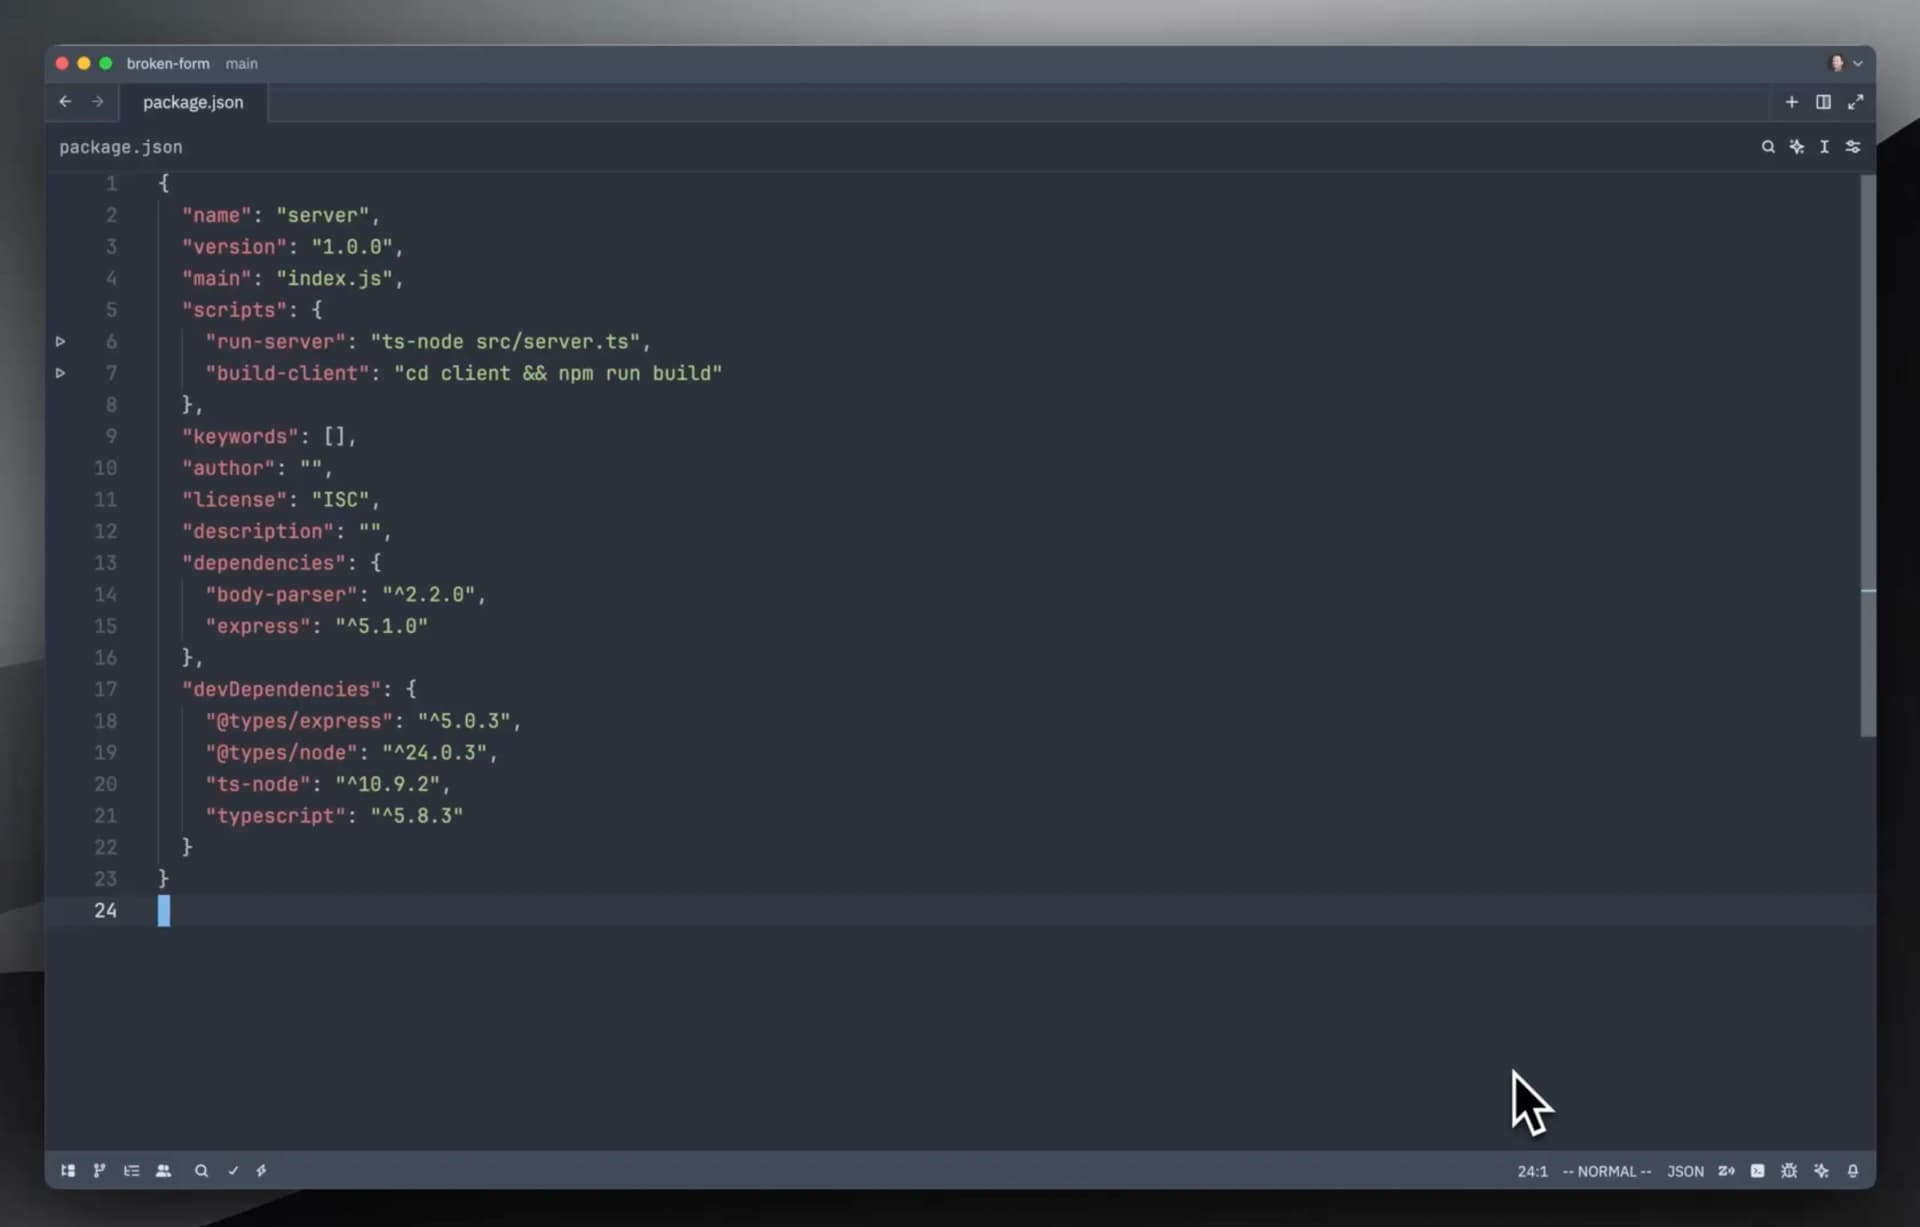
Task: Click the cursor position 24:1 indicator
Action: tap(1533, 1171)
